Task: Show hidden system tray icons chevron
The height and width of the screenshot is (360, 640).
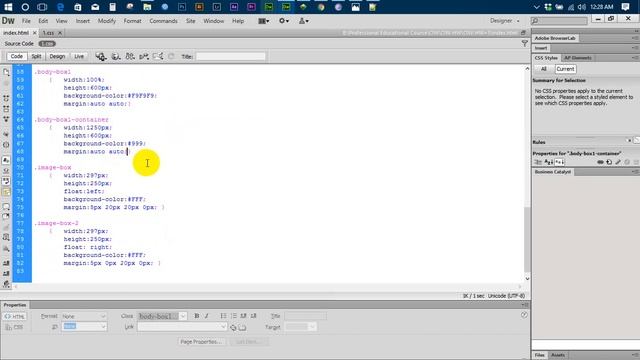Action: click(x=537, y=7)
